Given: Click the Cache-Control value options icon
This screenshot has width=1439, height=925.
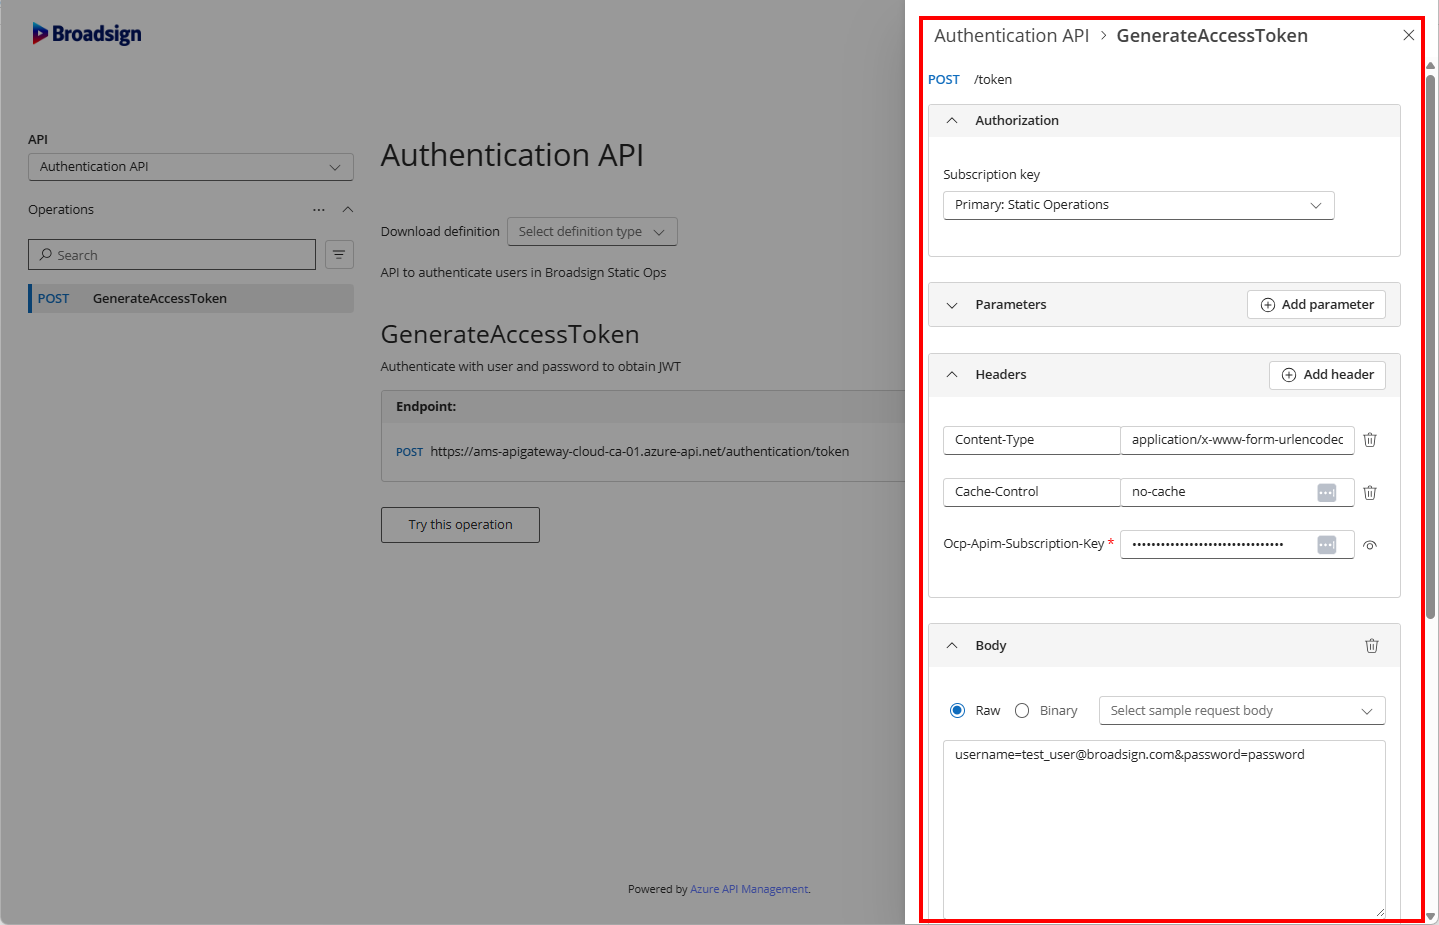Looking at the screenshot, I should [1326, 492].
